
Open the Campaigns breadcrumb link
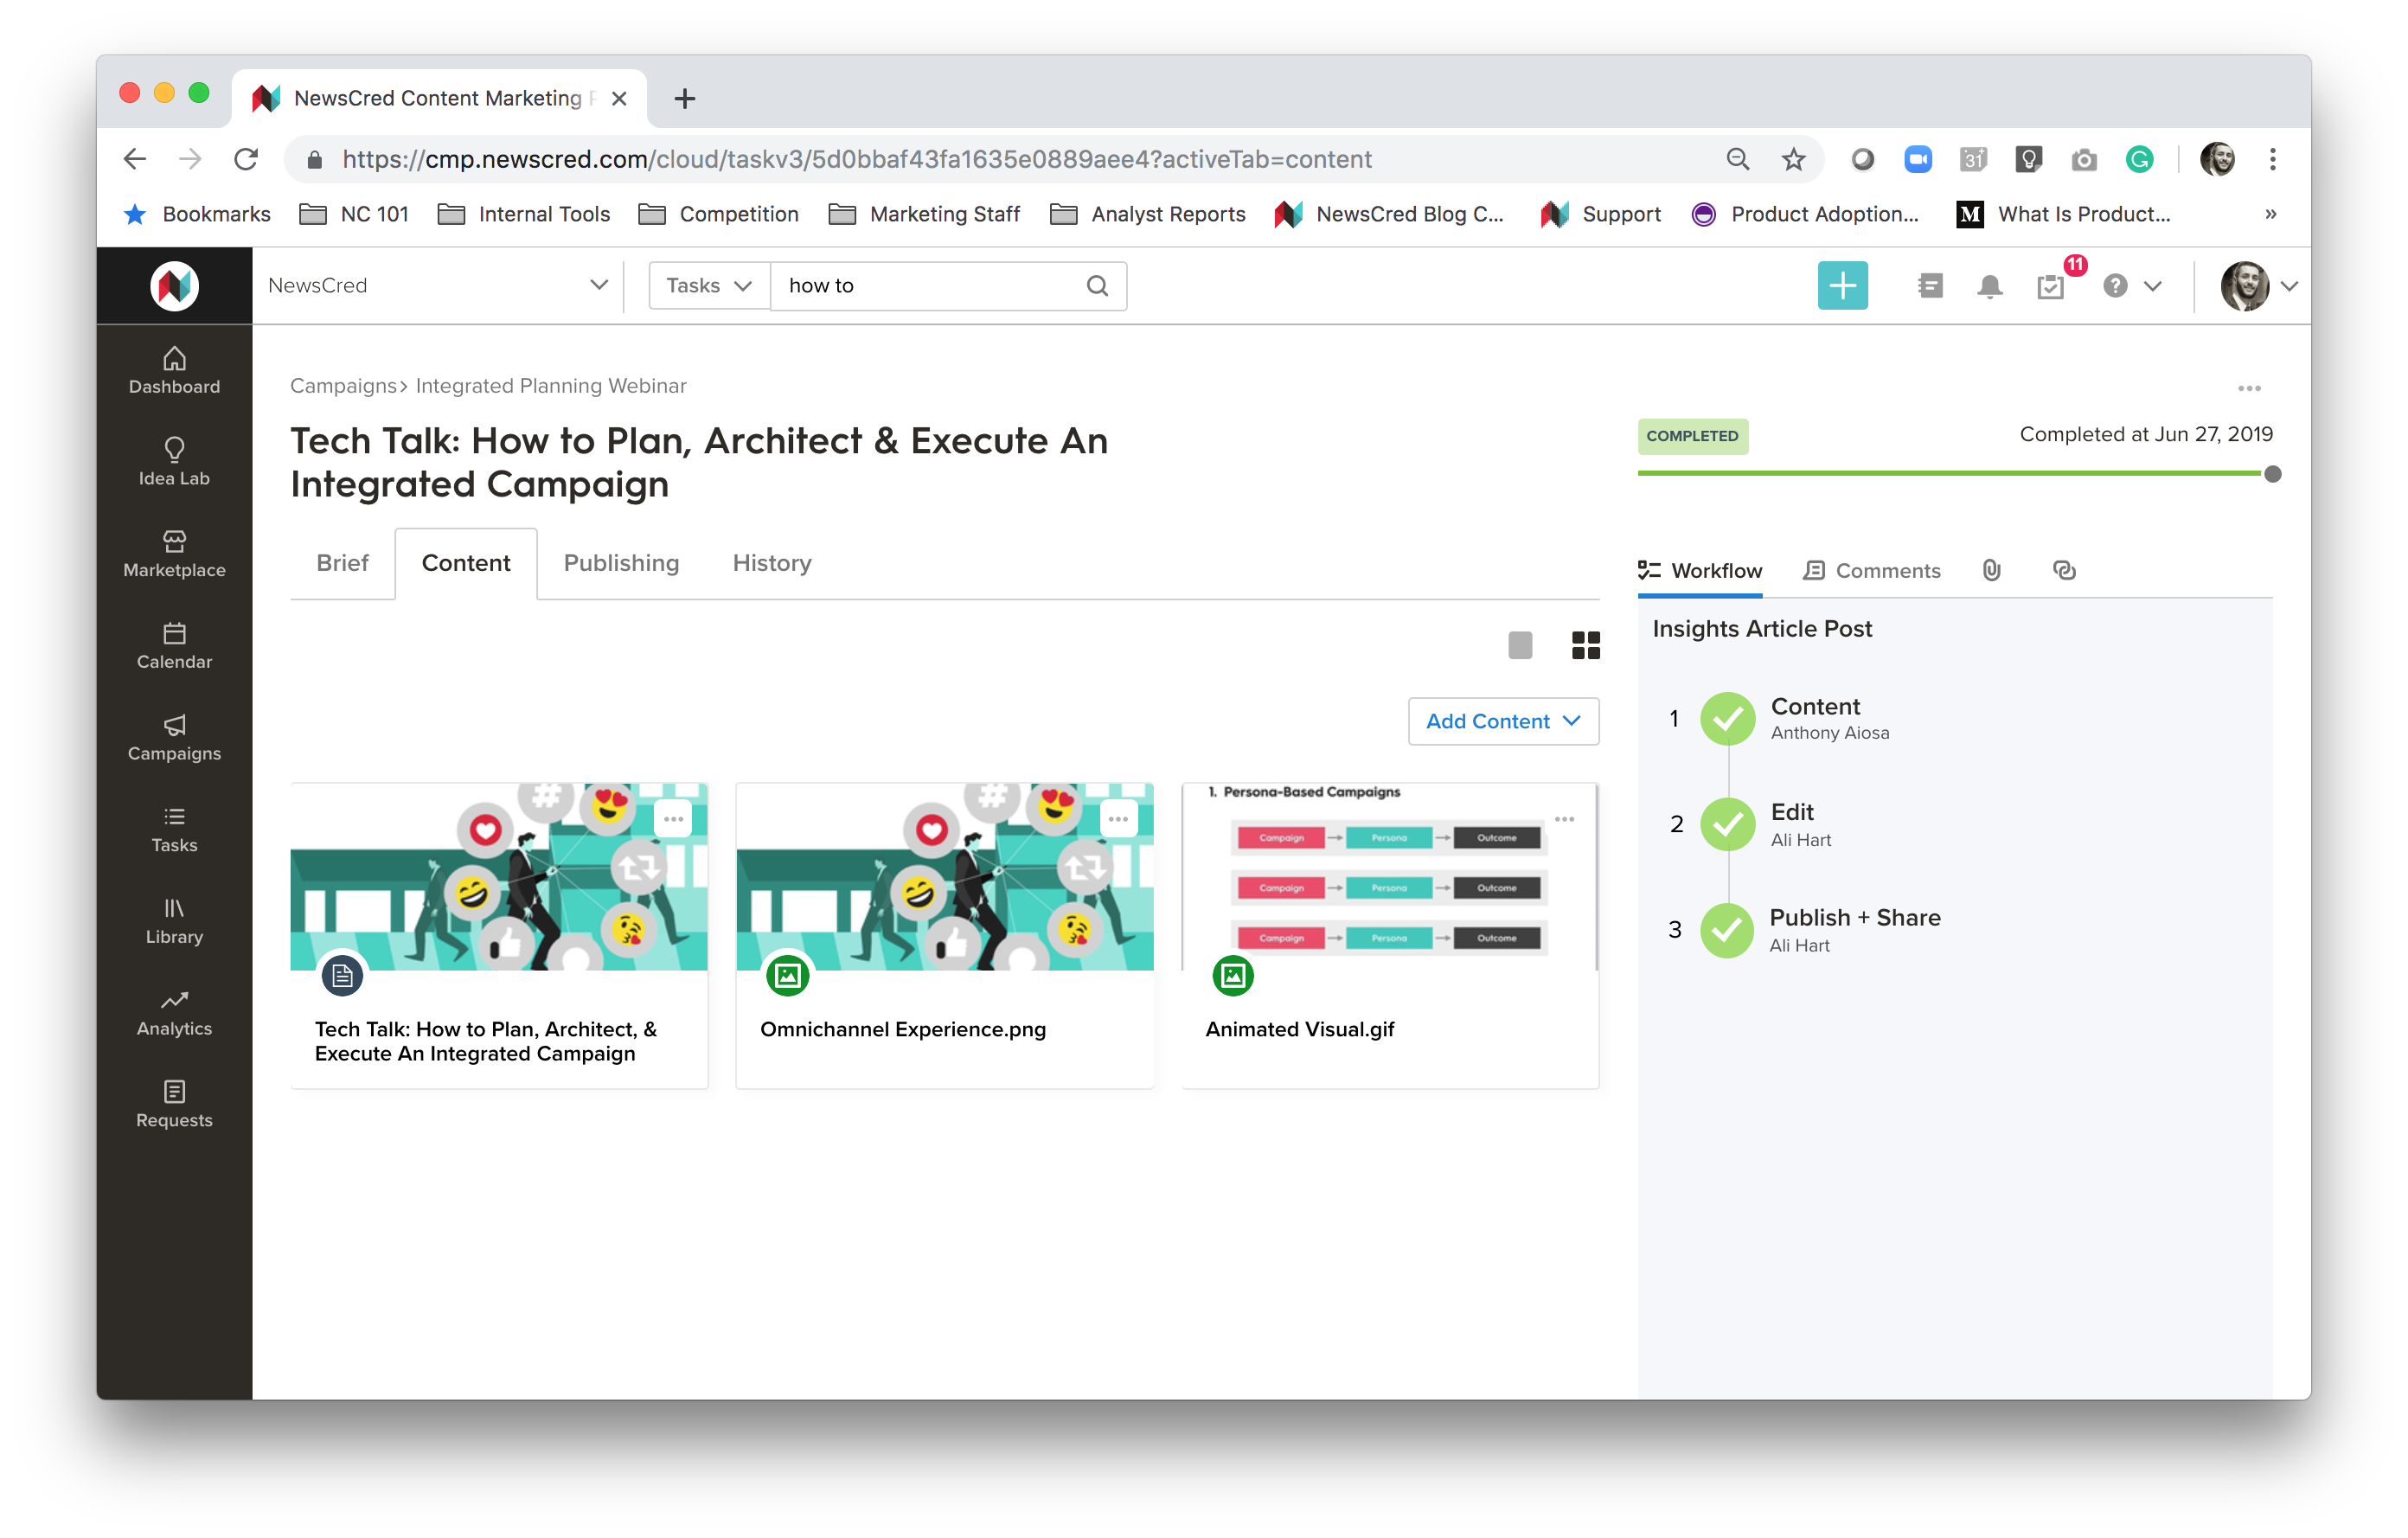(343, 386)
